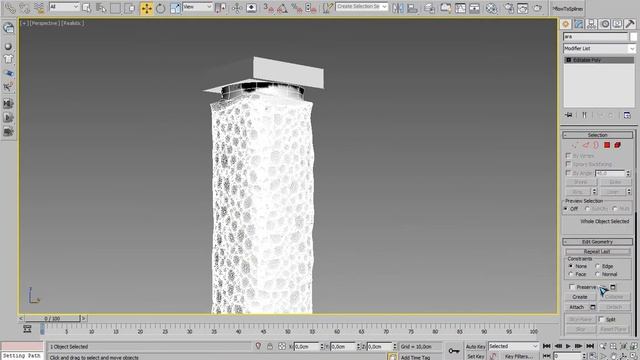Switch to Utilities command panel tab
The image size is (640, 360).
tap(630, 24)
